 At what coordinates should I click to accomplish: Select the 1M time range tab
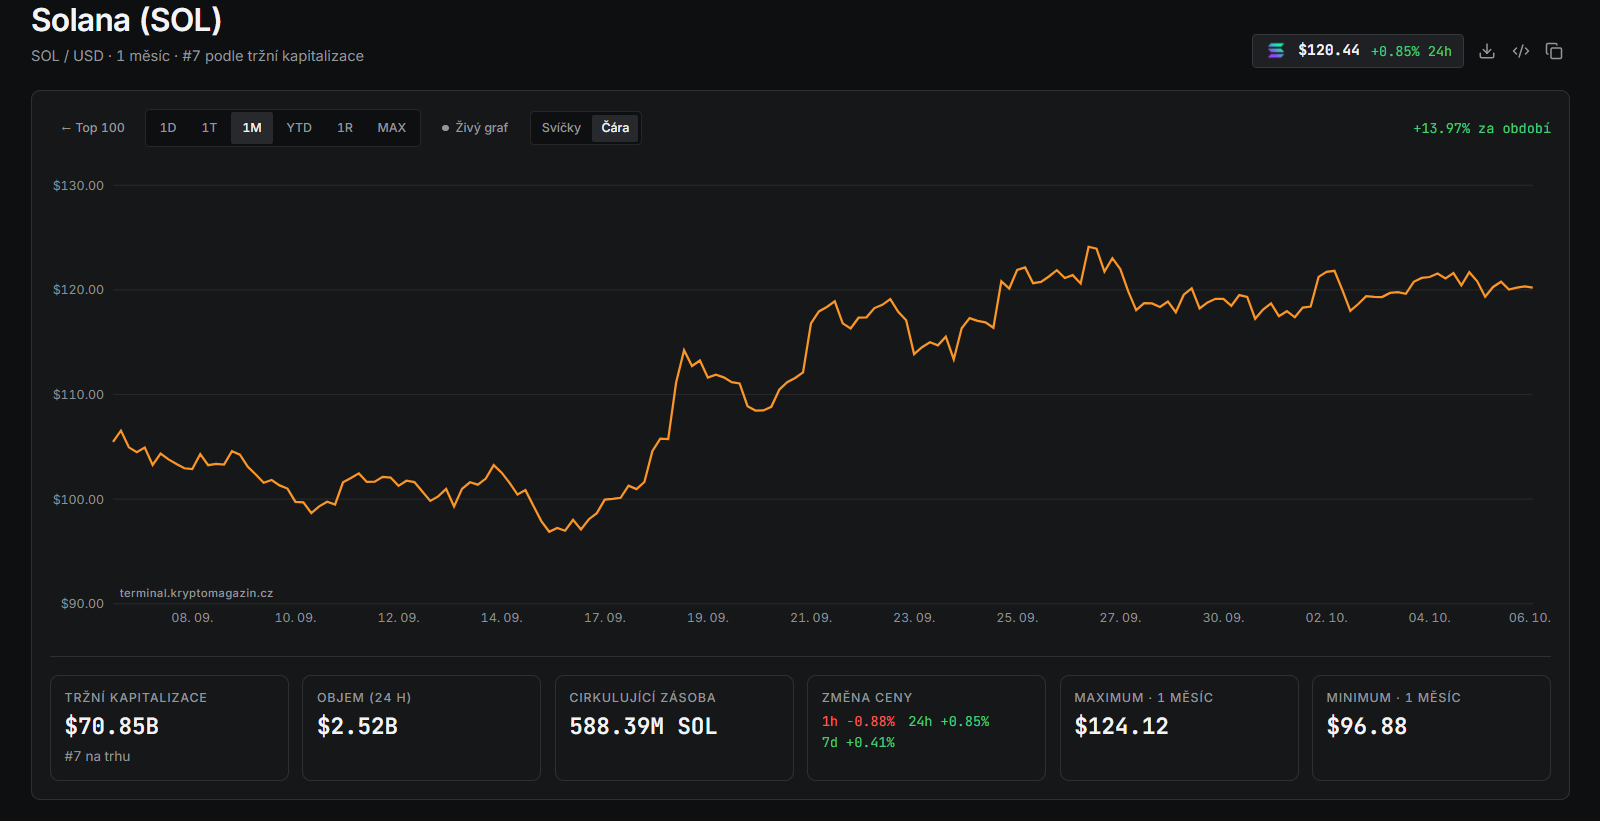252,128
